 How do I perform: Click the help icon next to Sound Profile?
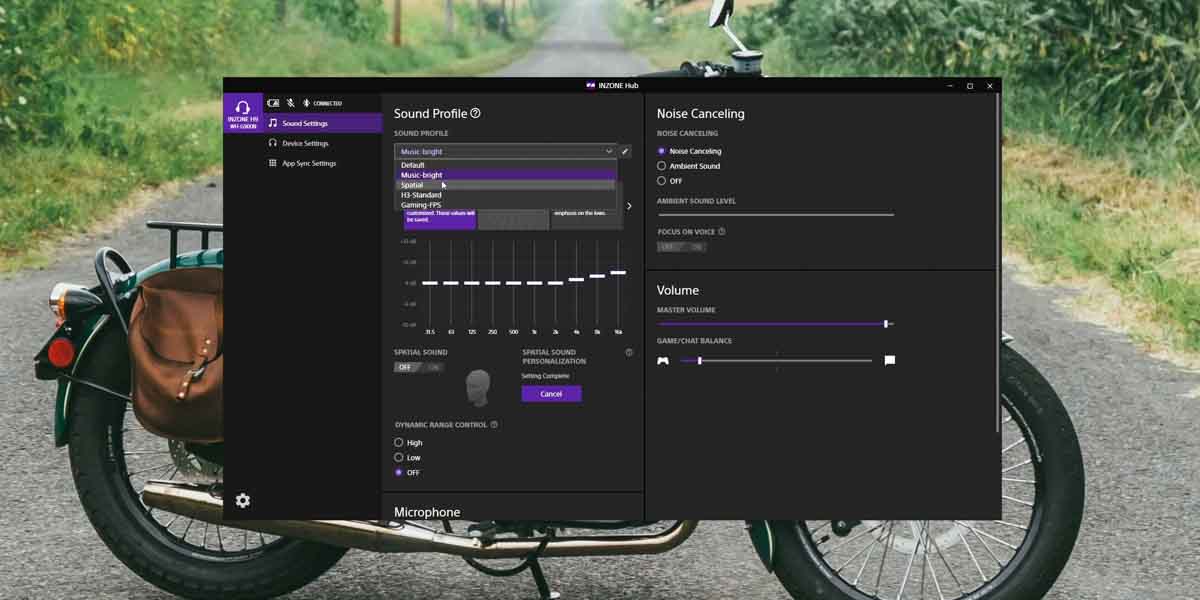pos(475,113)
